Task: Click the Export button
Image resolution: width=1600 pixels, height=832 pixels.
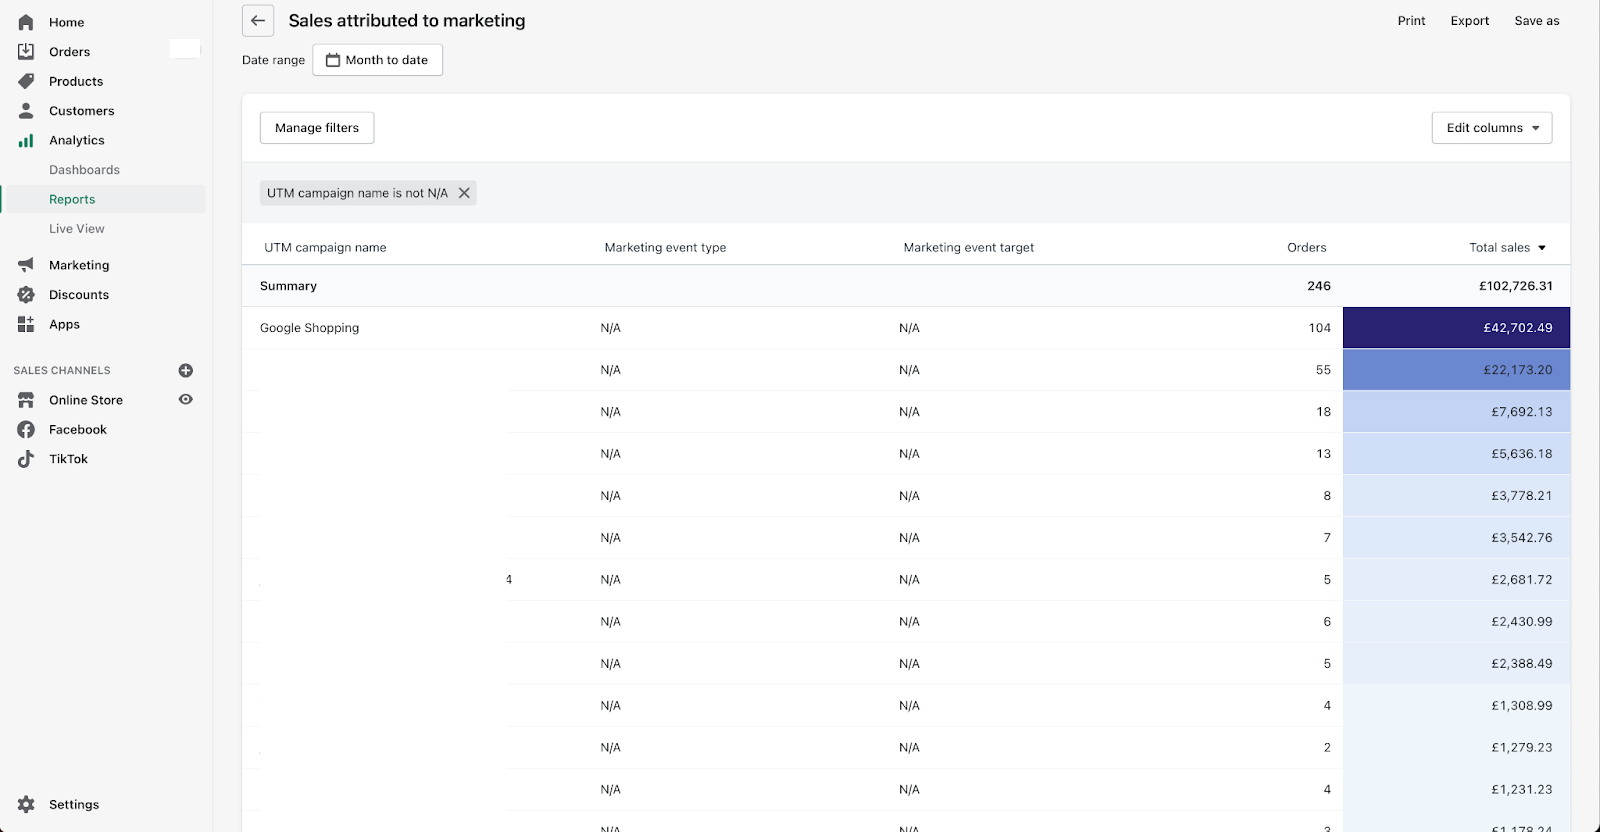Action: coord(1469,21)
